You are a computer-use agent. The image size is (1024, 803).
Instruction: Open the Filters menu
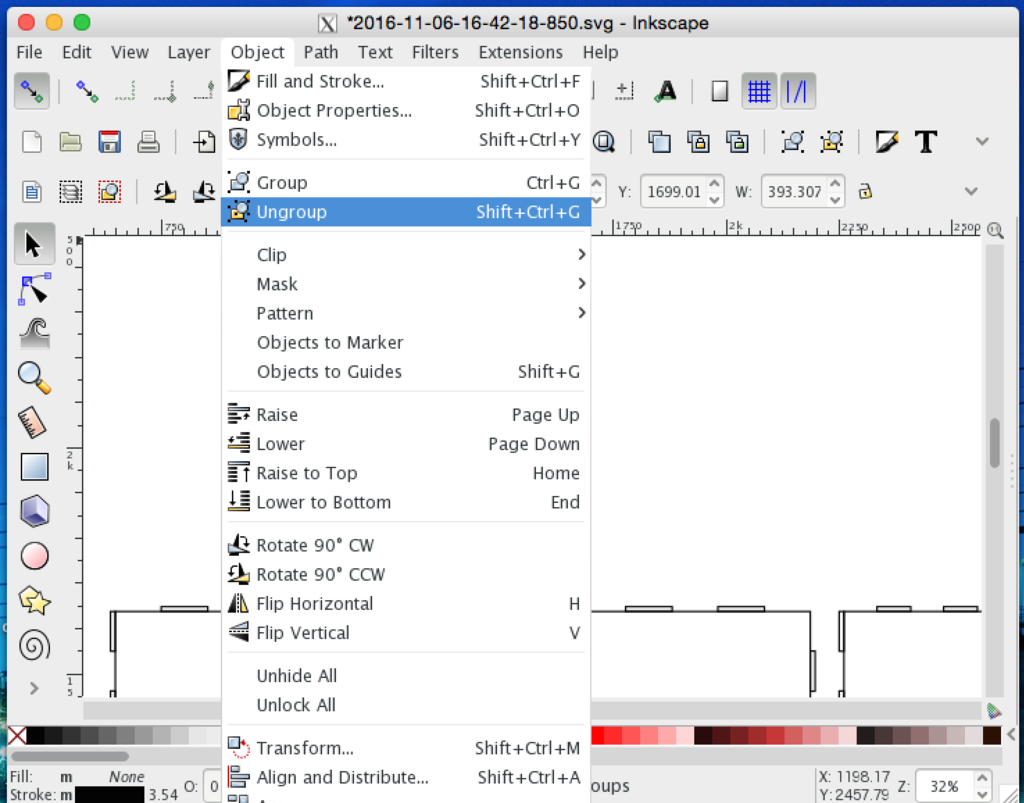(x=435, y=52)
